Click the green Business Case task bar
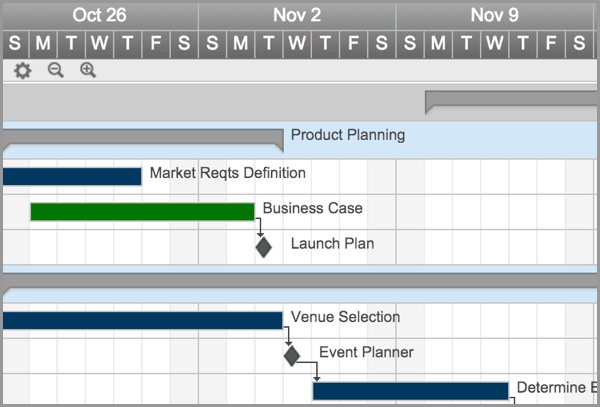The height and width of the screenshot is (407, 600). pos(142,211)
